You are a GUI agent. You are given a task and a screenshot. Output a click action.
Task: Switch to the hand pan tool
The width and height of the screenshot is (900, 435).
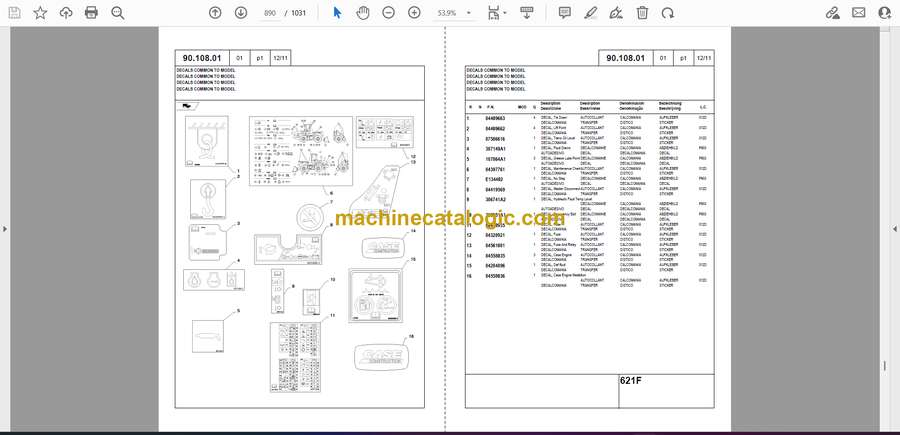[363, 13]
